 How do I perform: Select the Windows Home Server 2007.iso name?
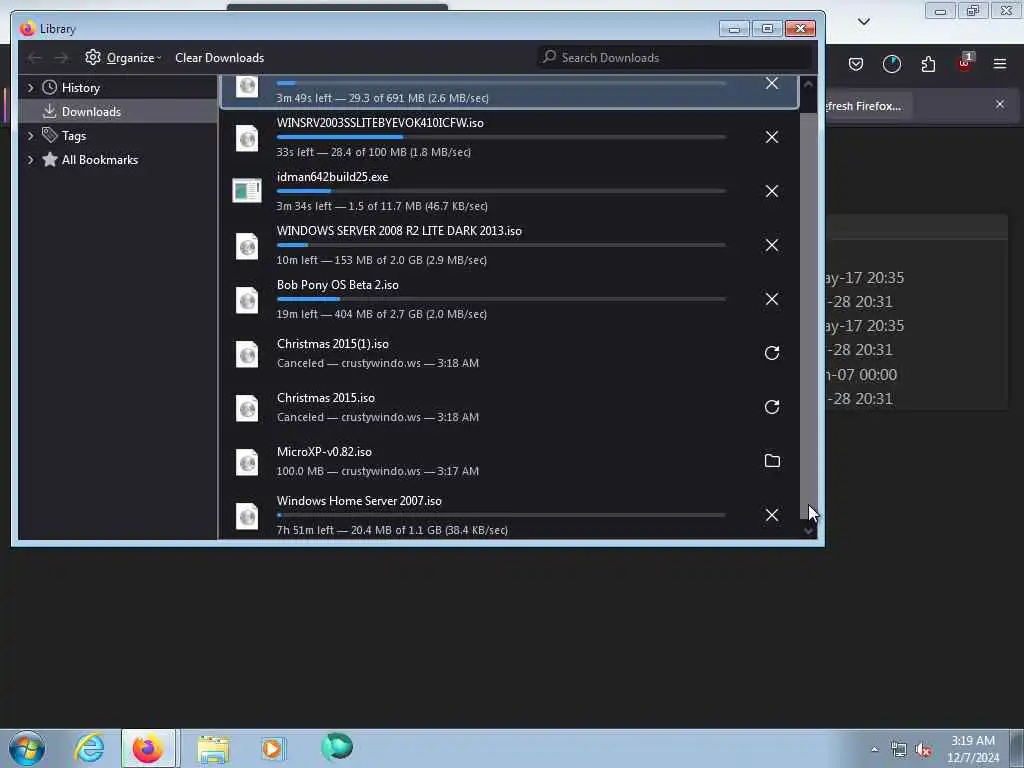coord(359,501)
